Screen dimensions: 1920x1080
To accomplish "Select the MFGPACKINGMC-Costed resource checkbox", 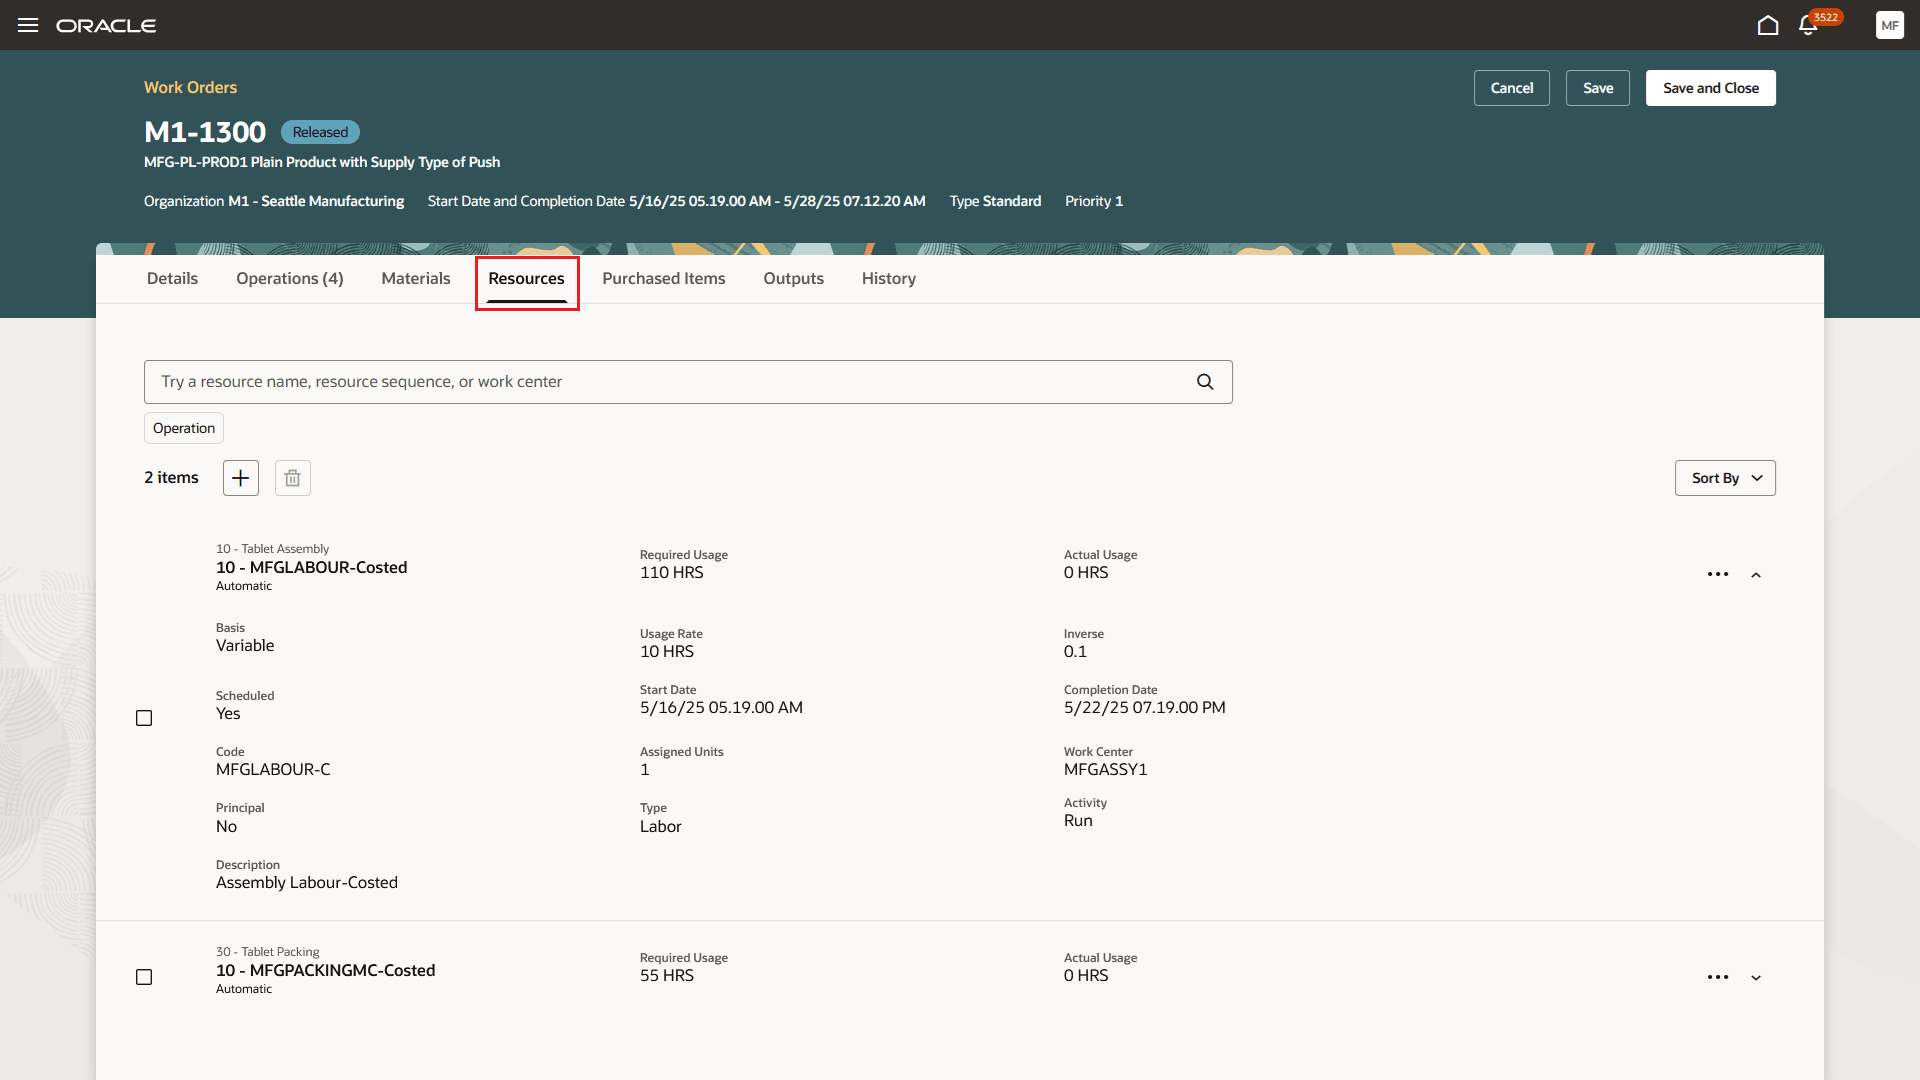I will click(x=144, y=977).
